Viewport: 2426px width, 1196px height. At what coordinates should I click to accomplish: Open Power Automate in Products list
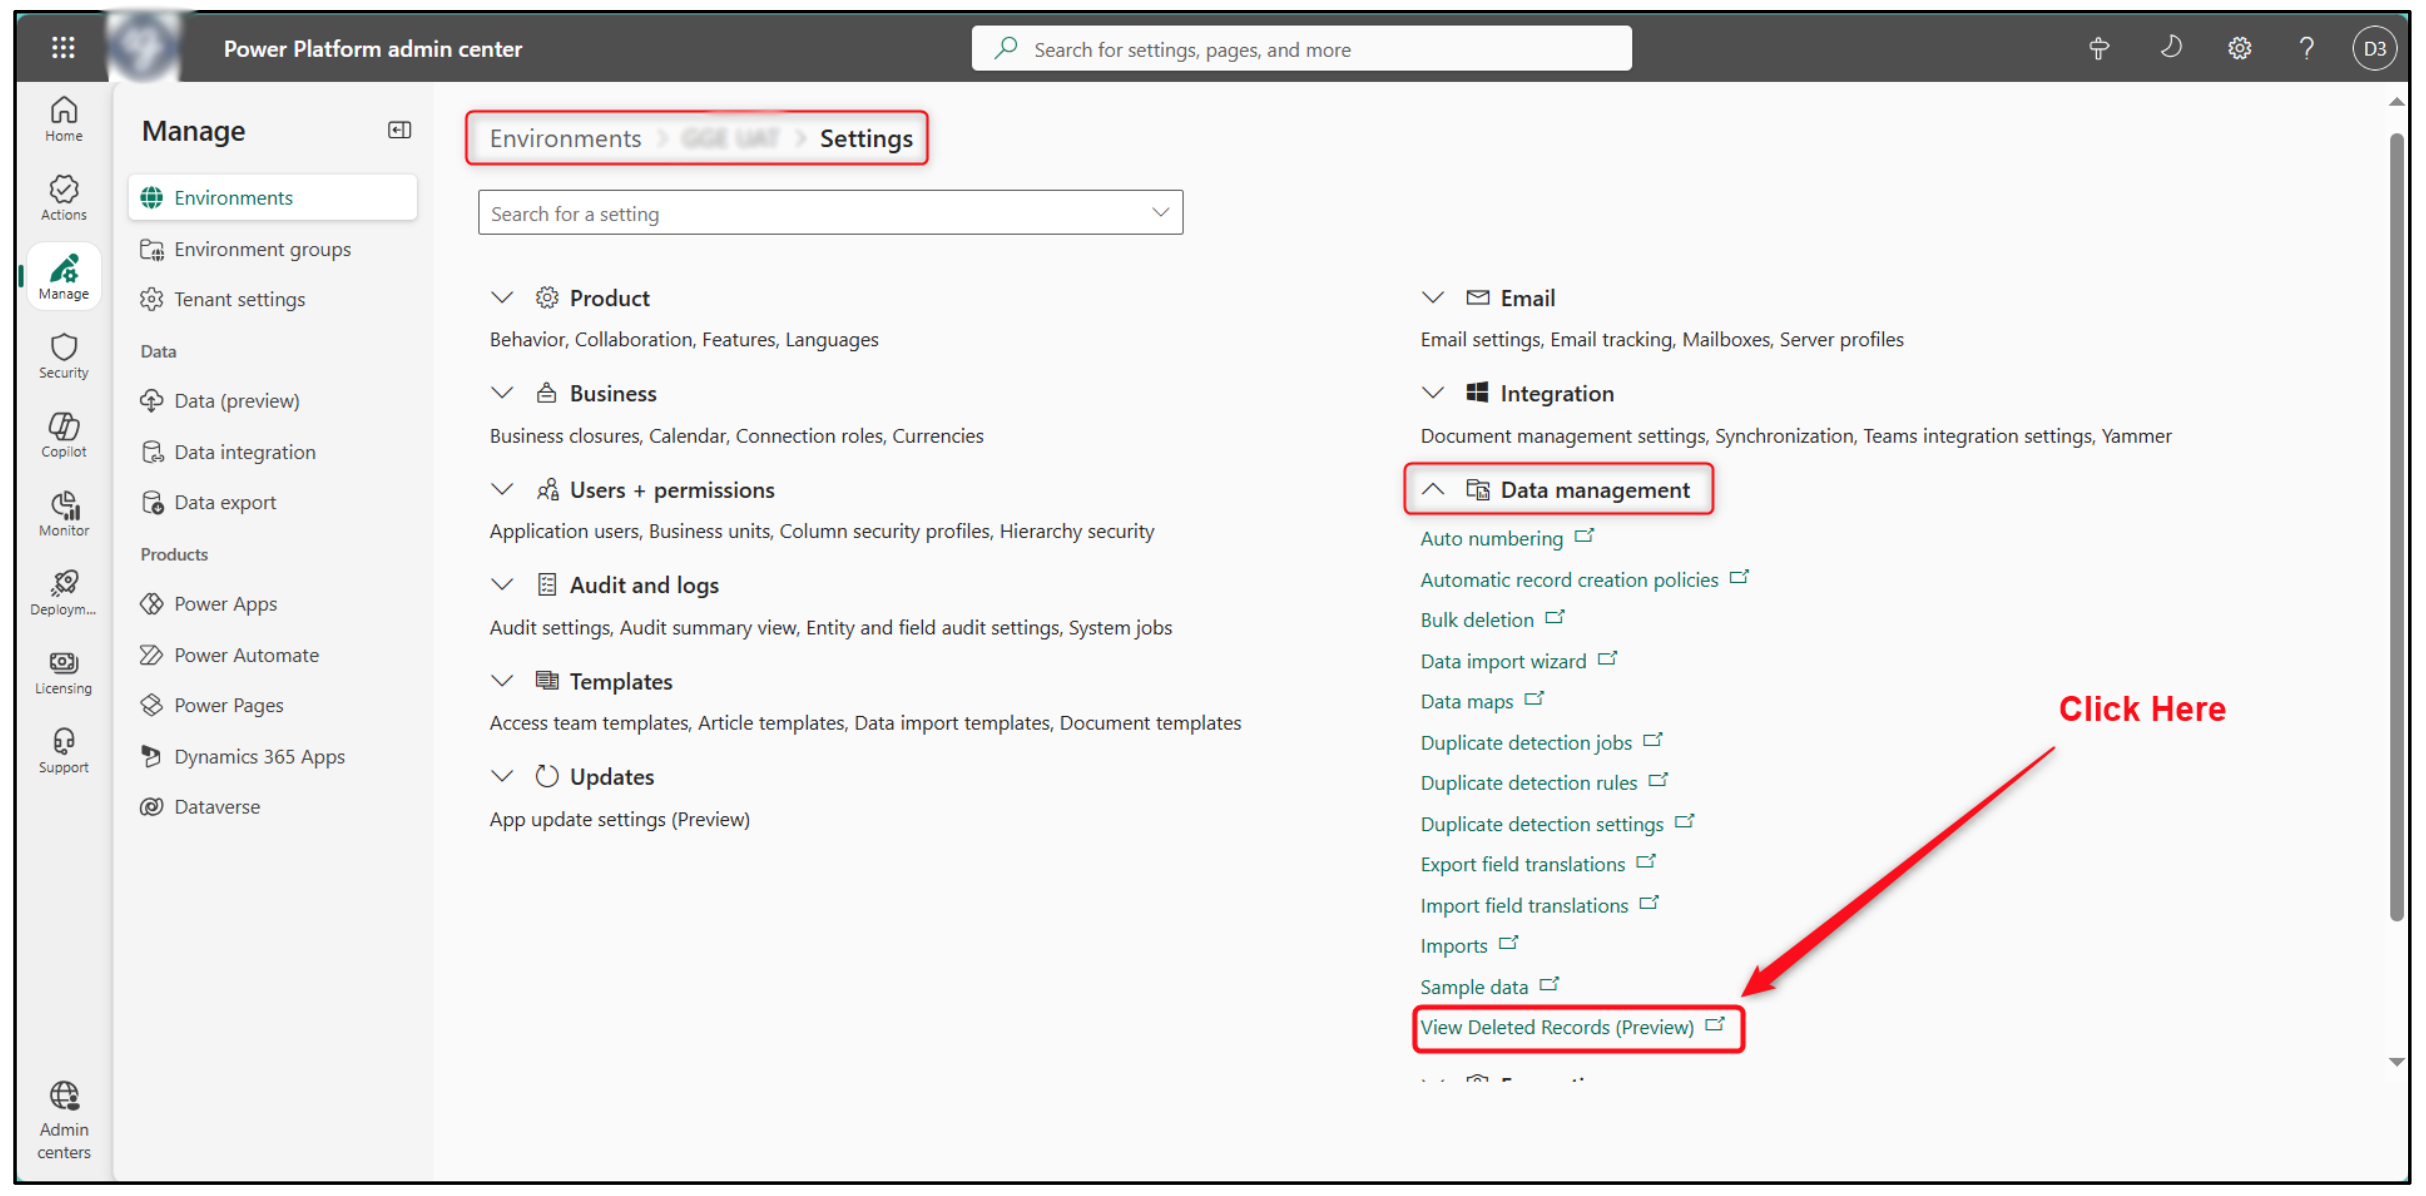(x=246, y=655)
